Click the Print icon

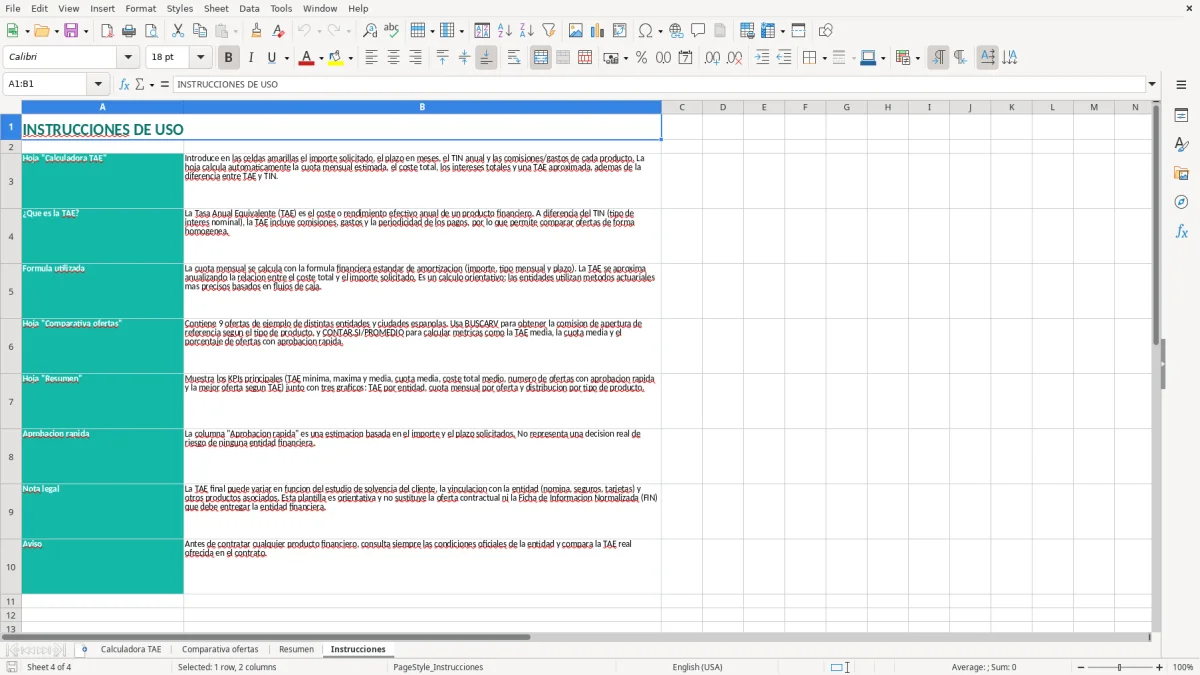[x=129, y=31]
